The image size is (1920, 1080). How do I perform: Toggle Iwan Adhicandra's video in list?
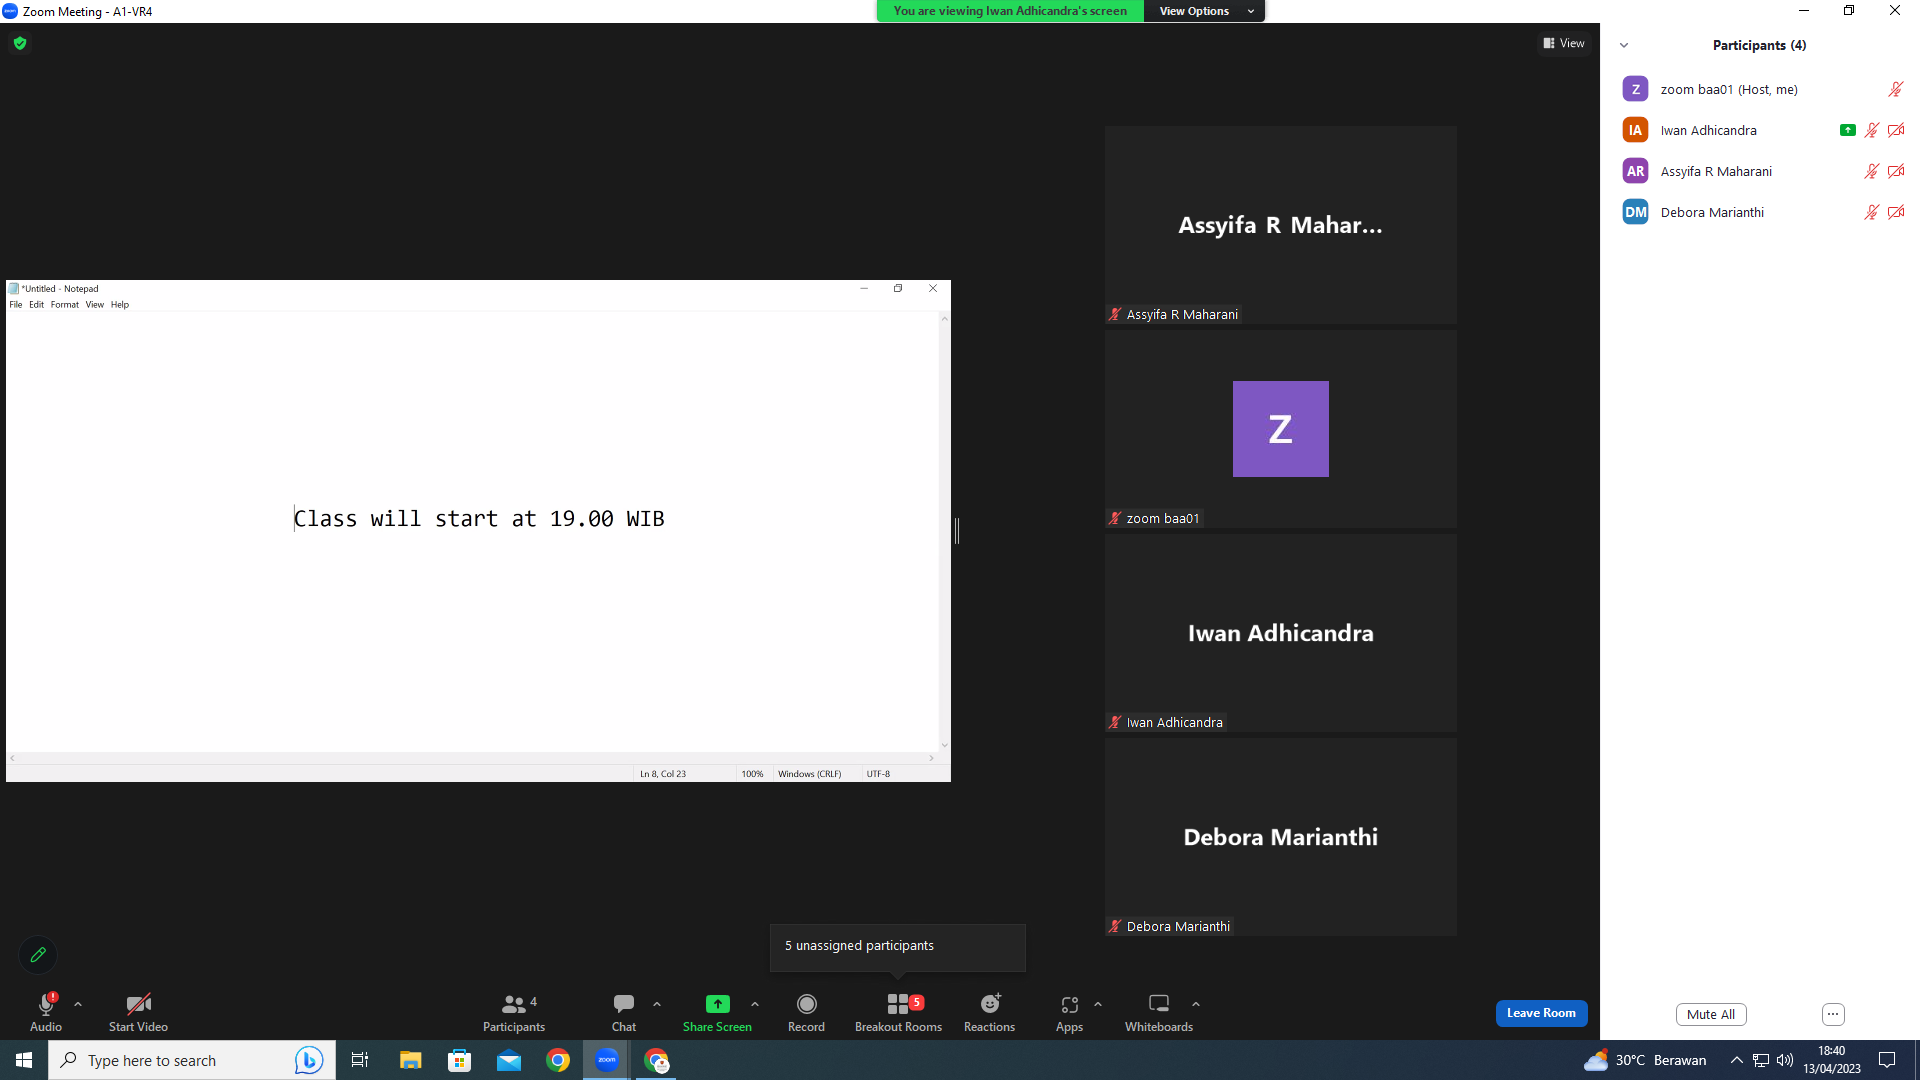[x=1895, y=130]
